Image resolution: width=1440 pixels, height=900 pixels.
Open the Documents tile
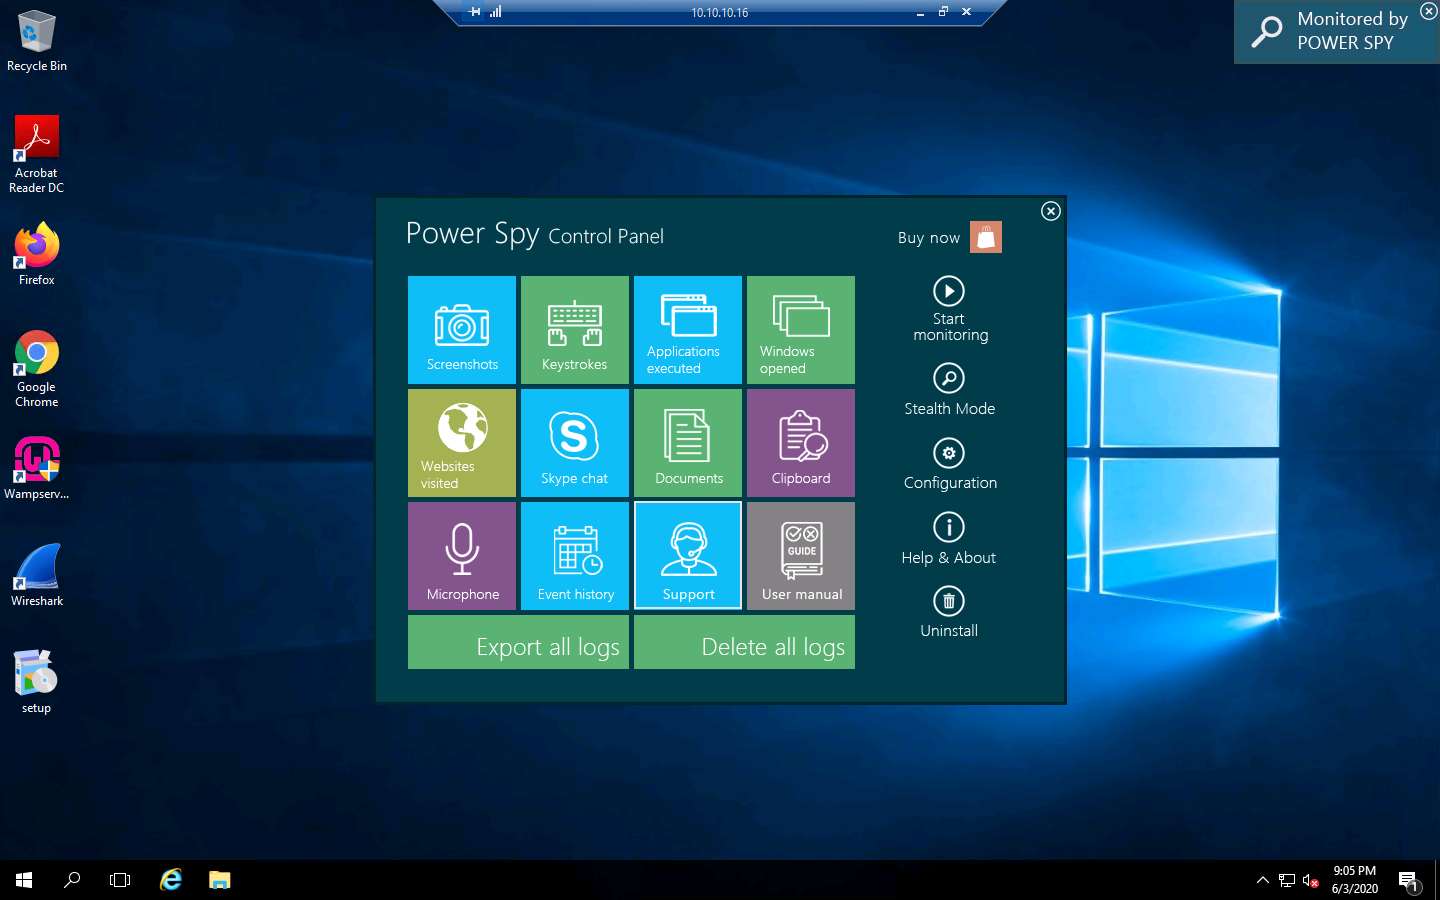point(688,443)
